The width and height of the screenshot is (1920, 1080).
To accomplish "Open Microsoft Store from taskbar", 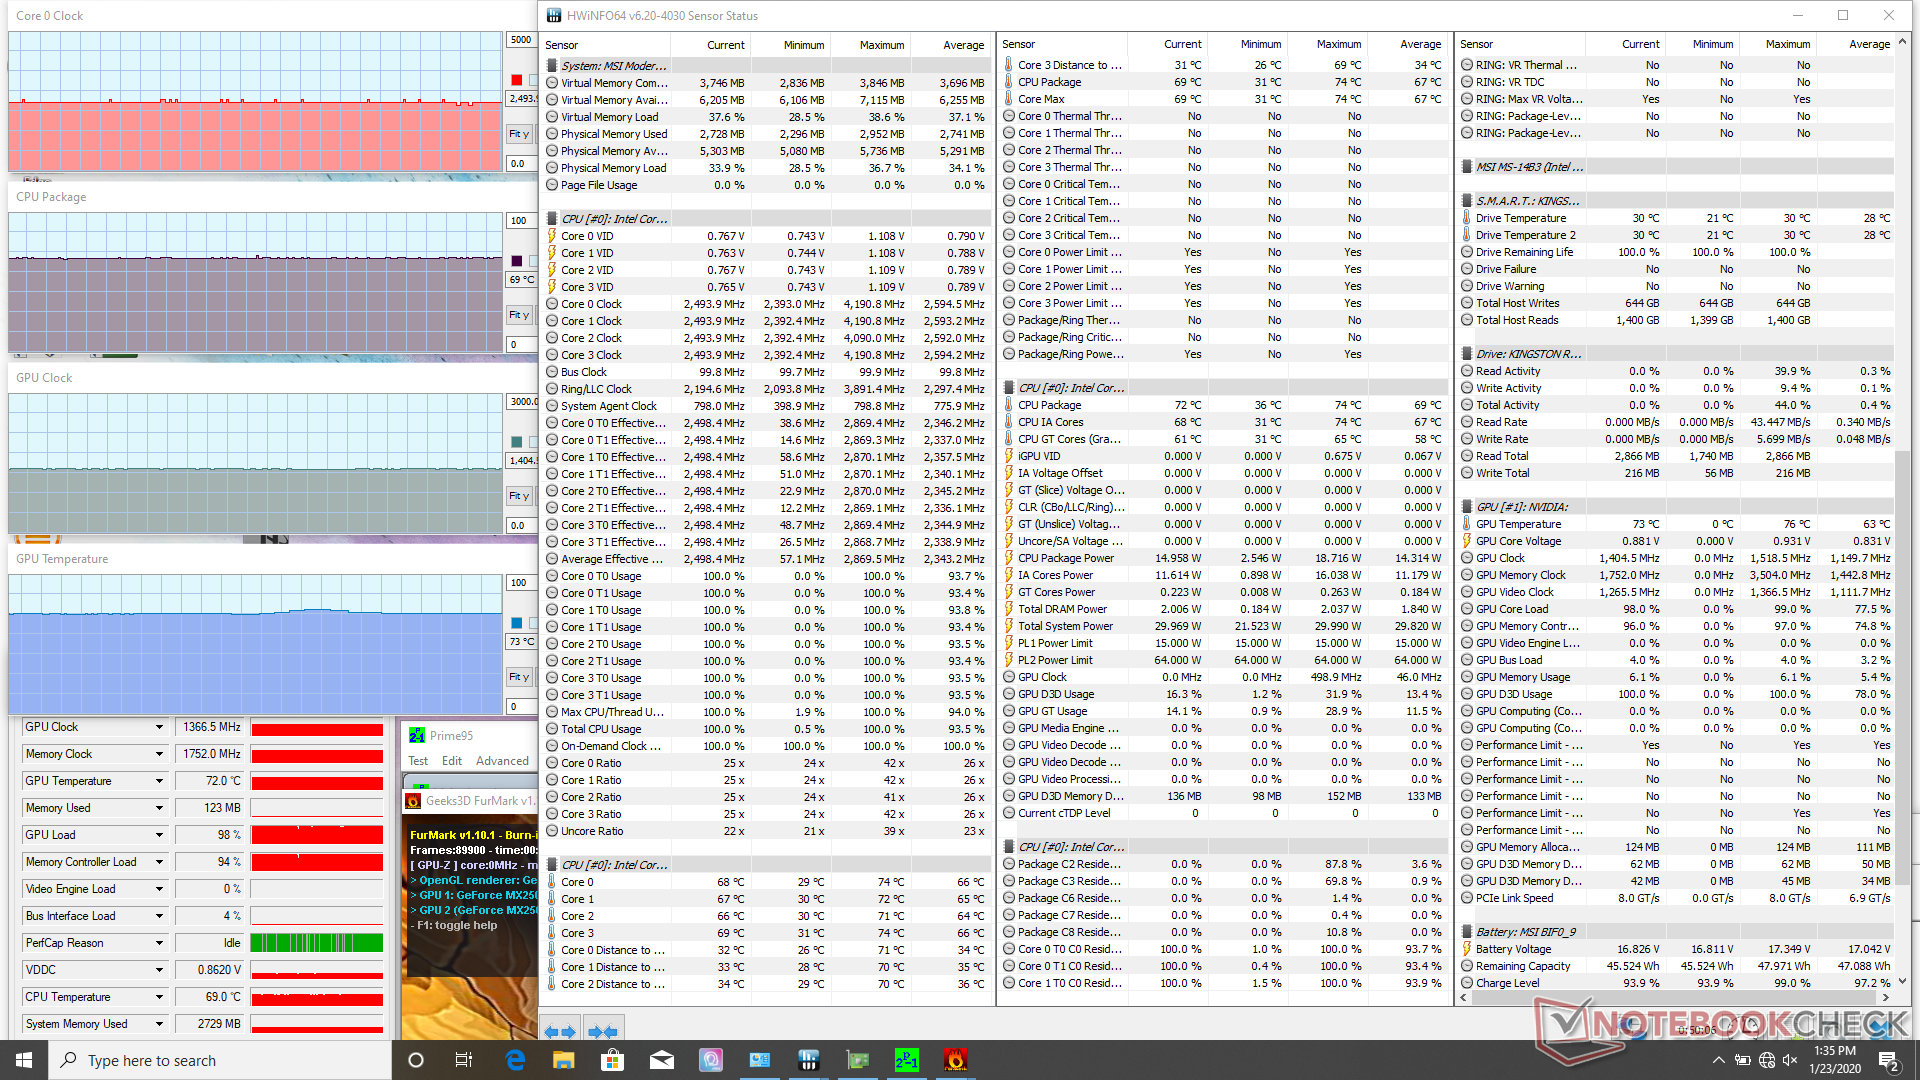I will pos(612,1060).
